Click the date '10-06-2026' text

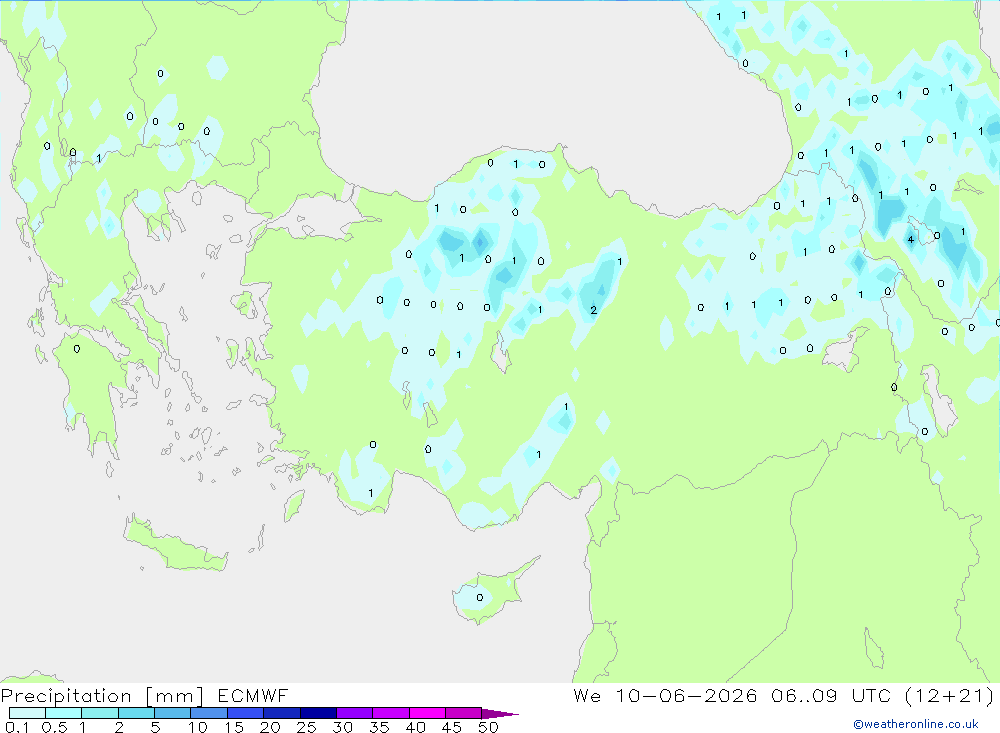pos(686,695)
